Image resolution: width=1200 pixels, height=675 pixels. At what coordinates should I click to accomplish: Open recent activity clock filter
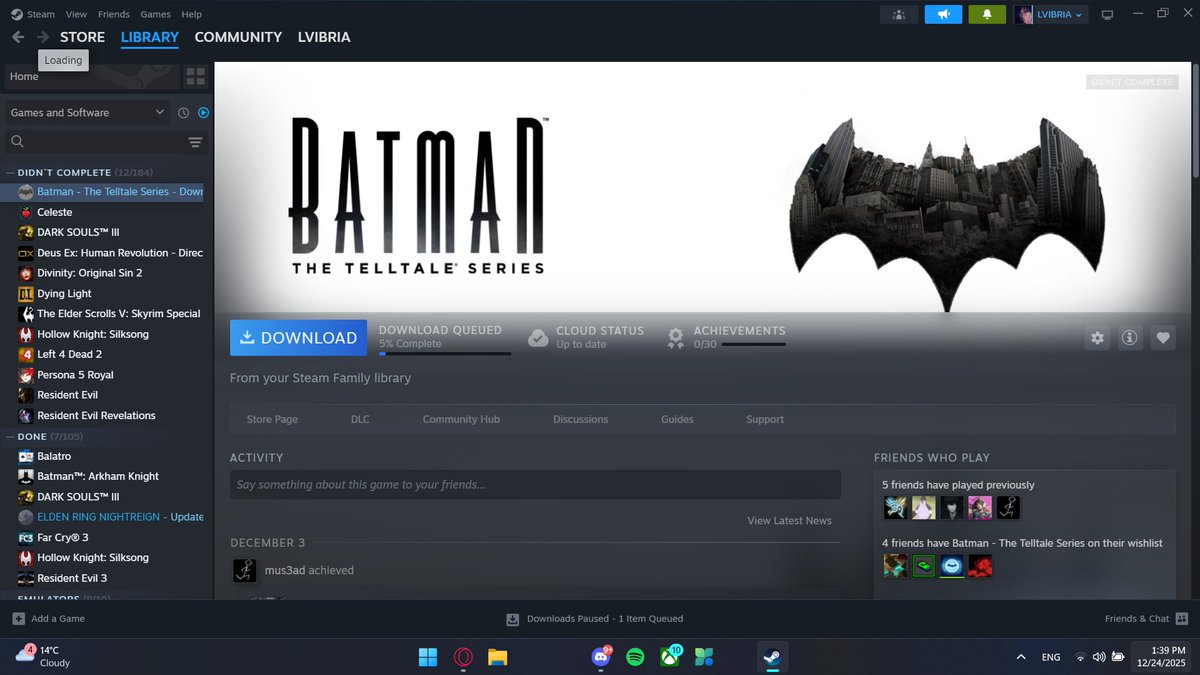click(x=184, y=113)
